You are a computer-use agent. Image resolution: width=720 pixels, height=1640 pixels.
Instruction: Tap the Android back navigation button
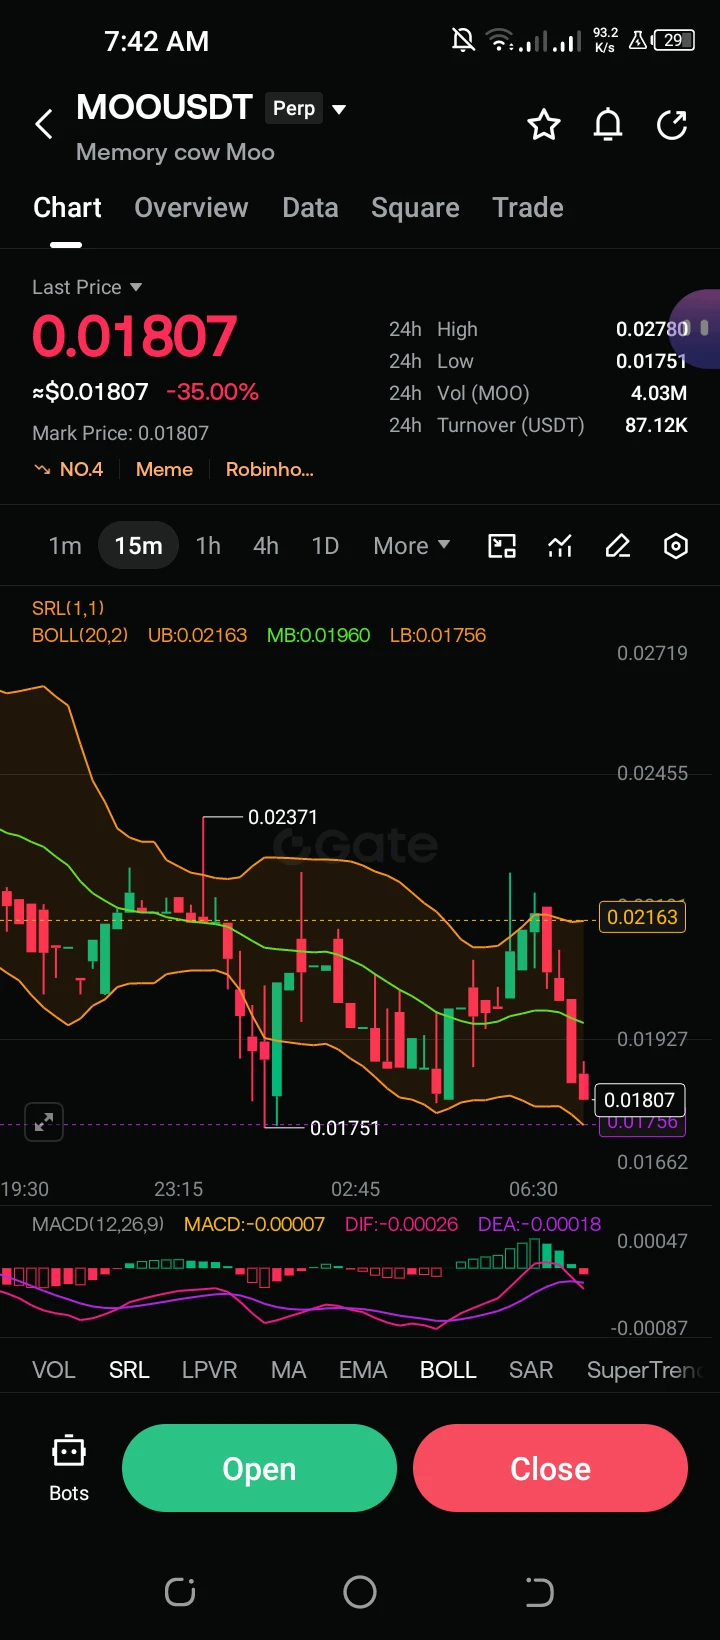click(x=539, y=1592)
